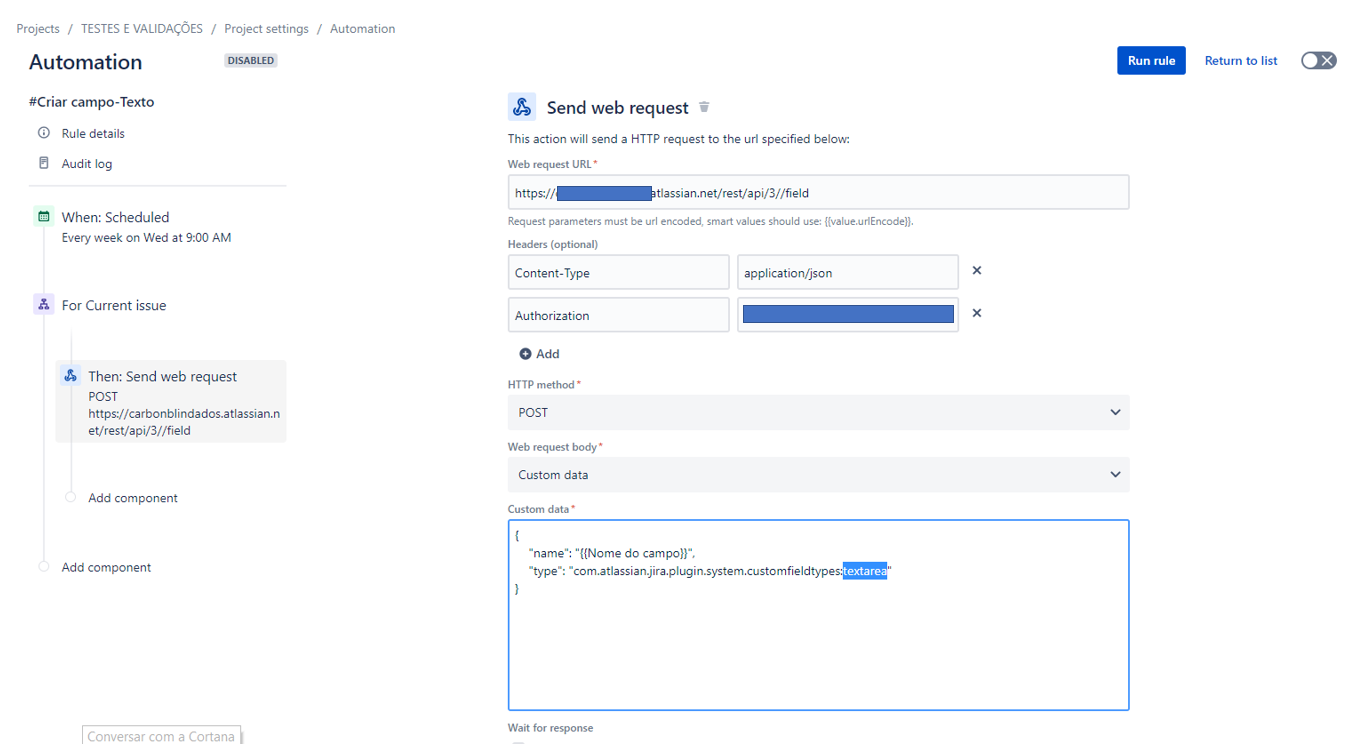This screenshot has width=1353, height=747.
Task: Click the Audit log document icon
Action: pos(43,163)
